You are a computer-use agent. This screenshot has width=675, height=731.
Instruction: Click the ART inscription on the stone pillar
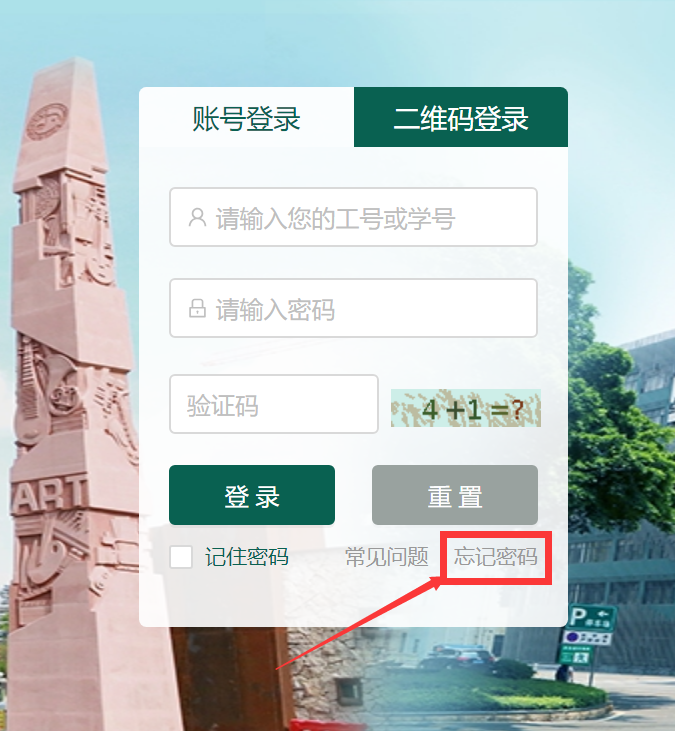point(49,494)
